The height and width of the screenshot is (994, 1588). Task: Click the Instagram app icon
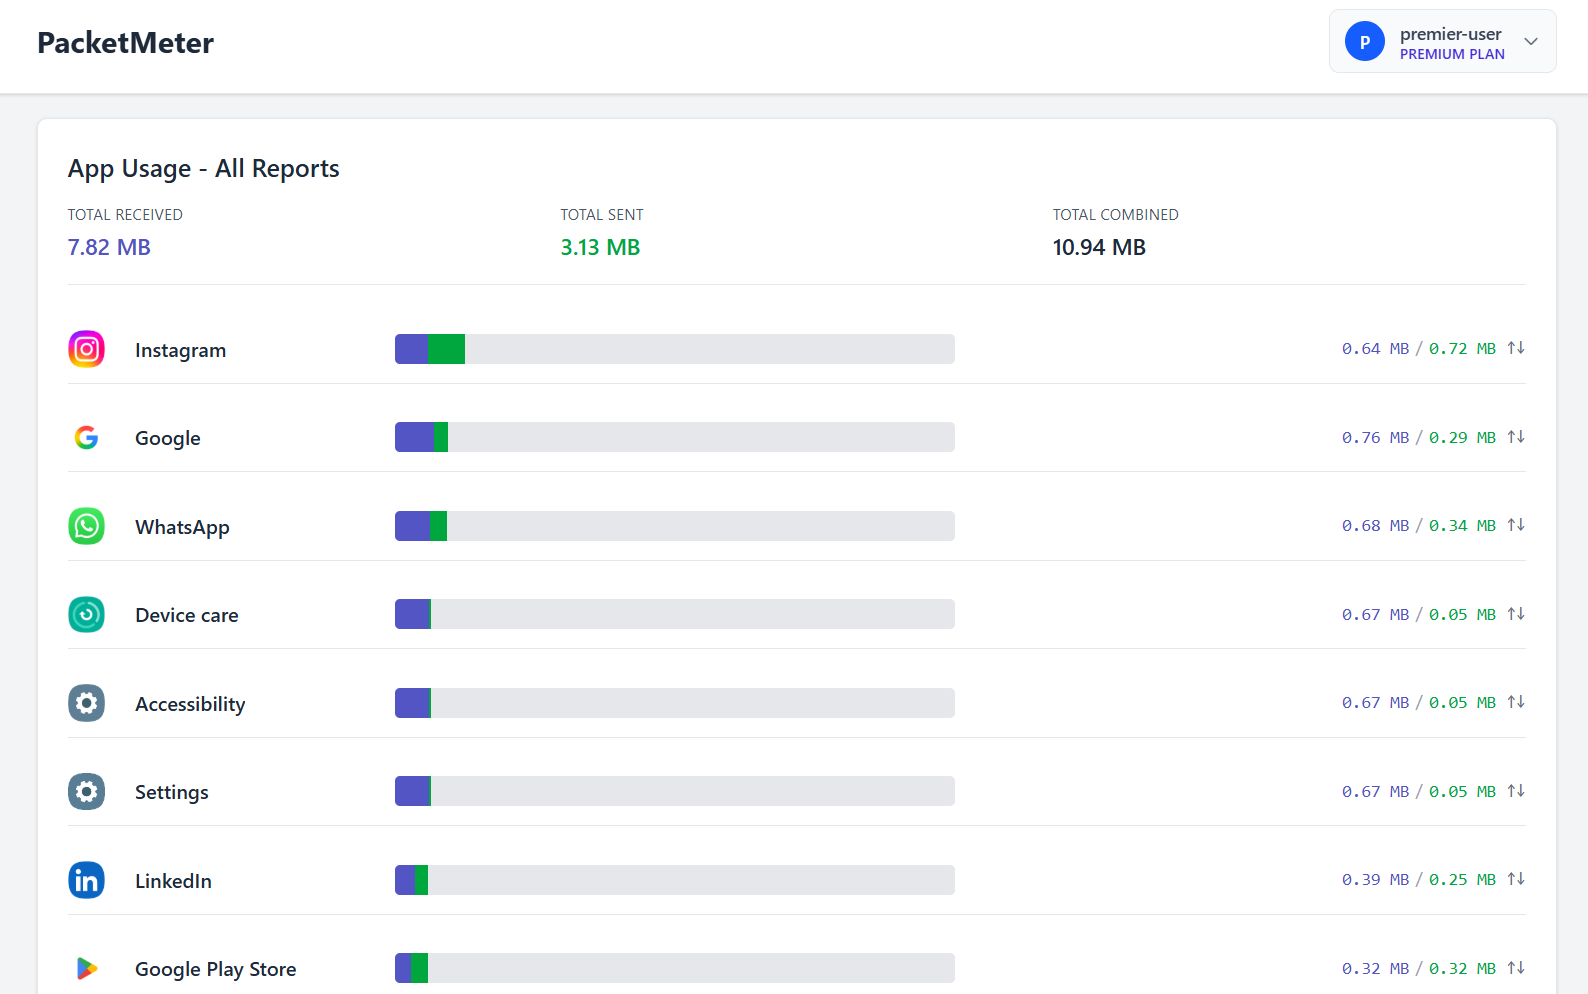coord(86,349)
